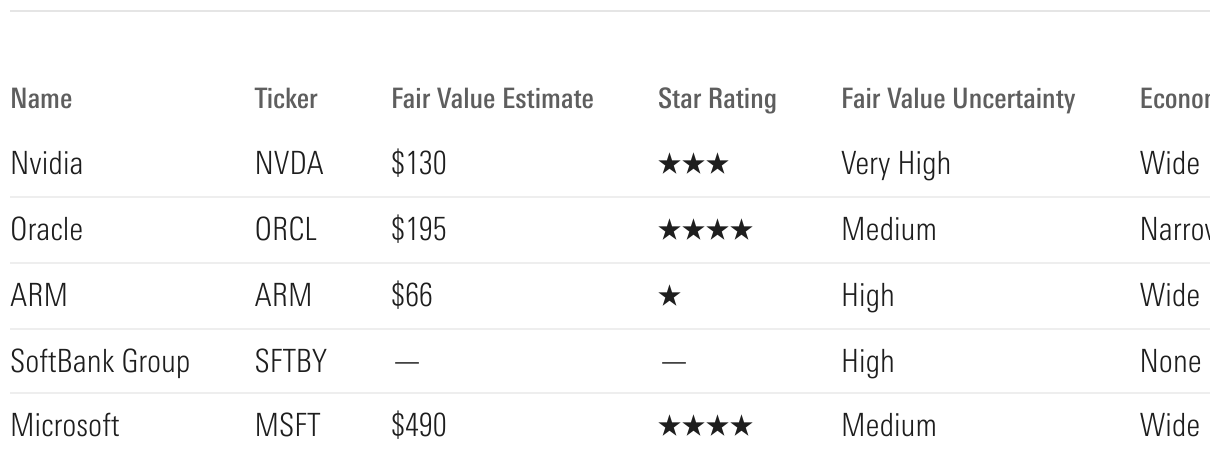
Task: Click the Ticker column header
Action: coord(286,99)
